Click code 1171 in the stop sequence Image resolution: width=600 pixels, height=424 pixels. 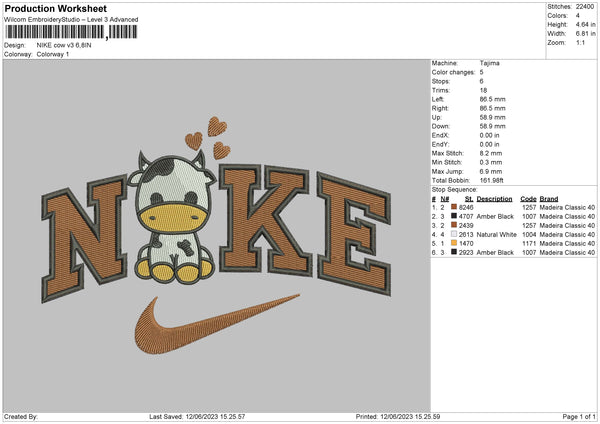click(x=529, y=243)
